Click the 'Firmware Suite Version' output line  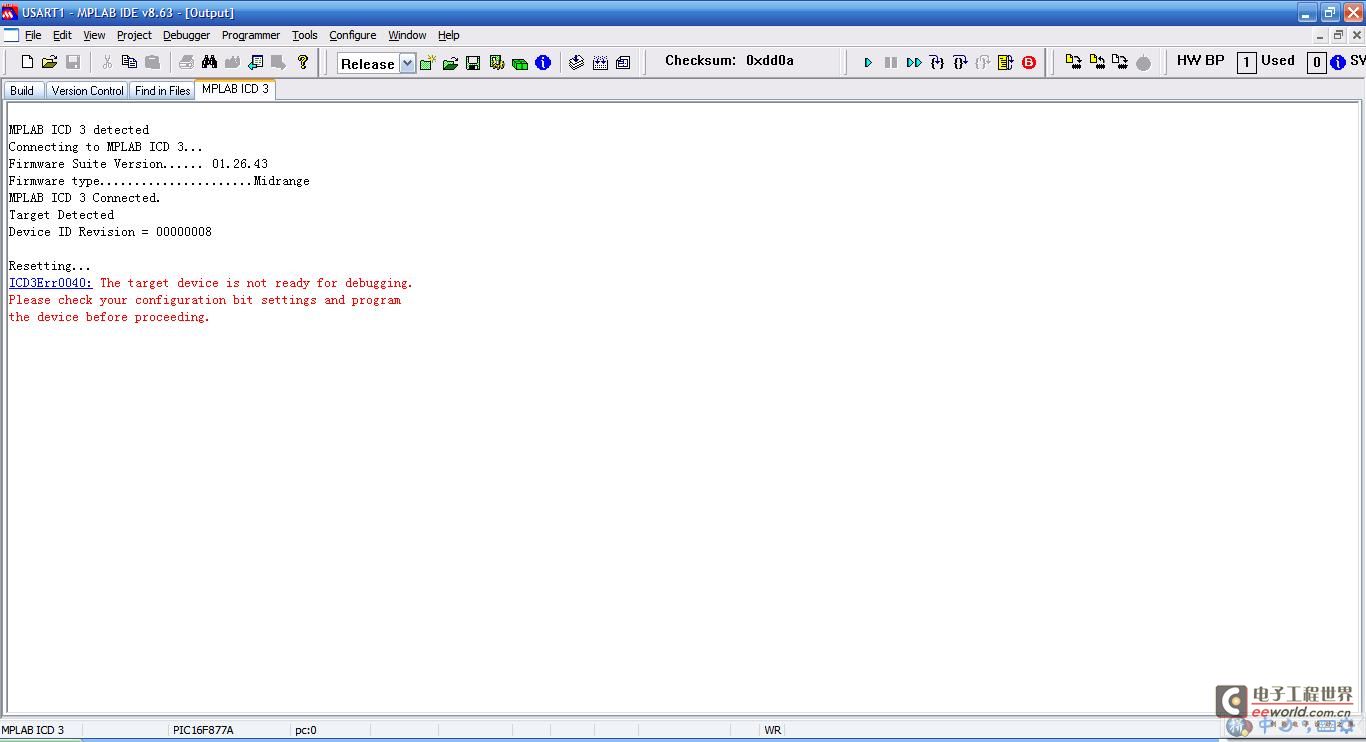tap(138, 164)
